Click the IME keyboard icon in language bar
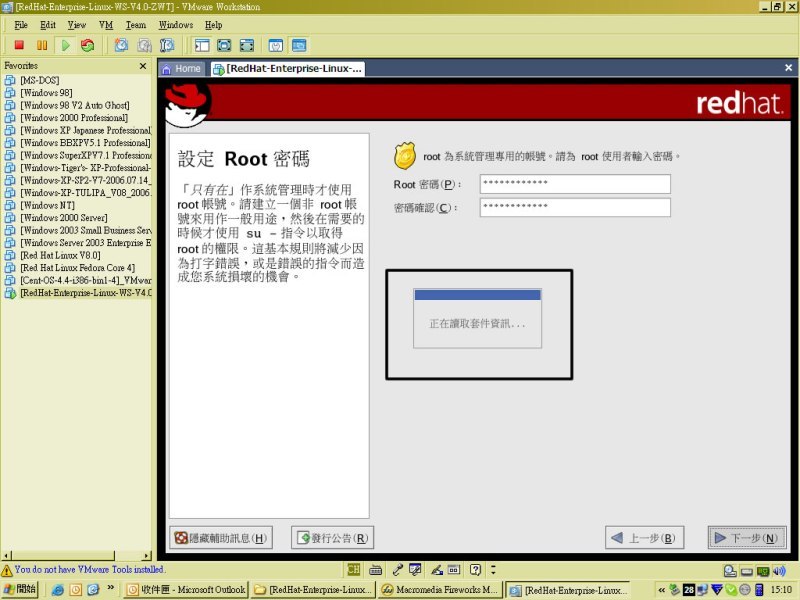Viewport: 800px width, 600px height. [x=376, y=569]
